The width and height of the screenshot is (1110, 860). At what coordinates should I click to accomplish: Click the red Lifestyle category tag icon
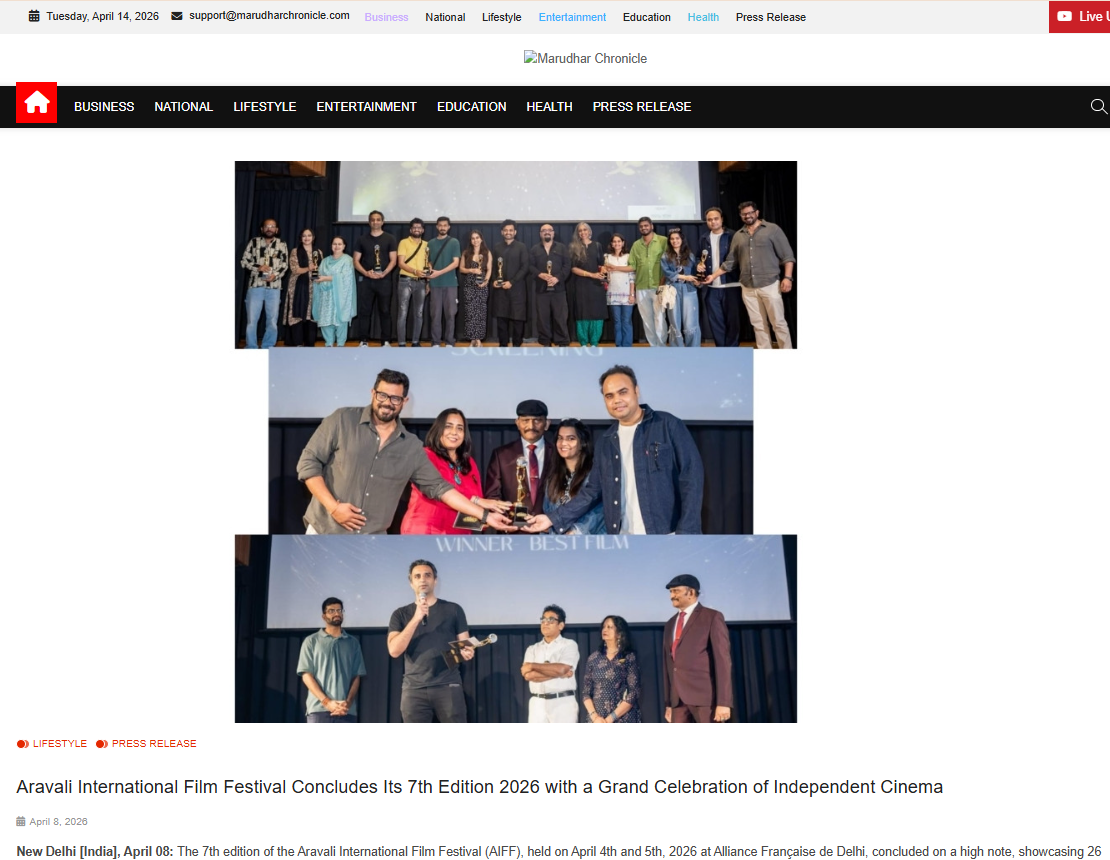click(x=23, y=744)
